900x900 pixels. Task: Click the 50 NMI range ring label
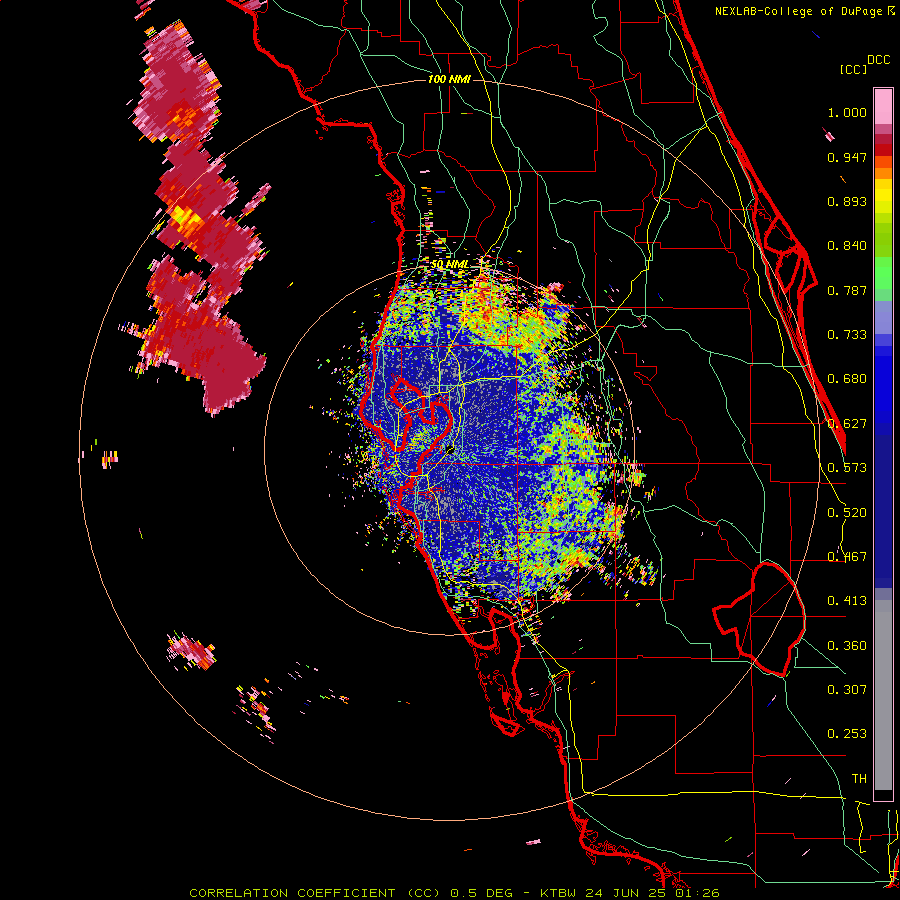pos(449,265)
